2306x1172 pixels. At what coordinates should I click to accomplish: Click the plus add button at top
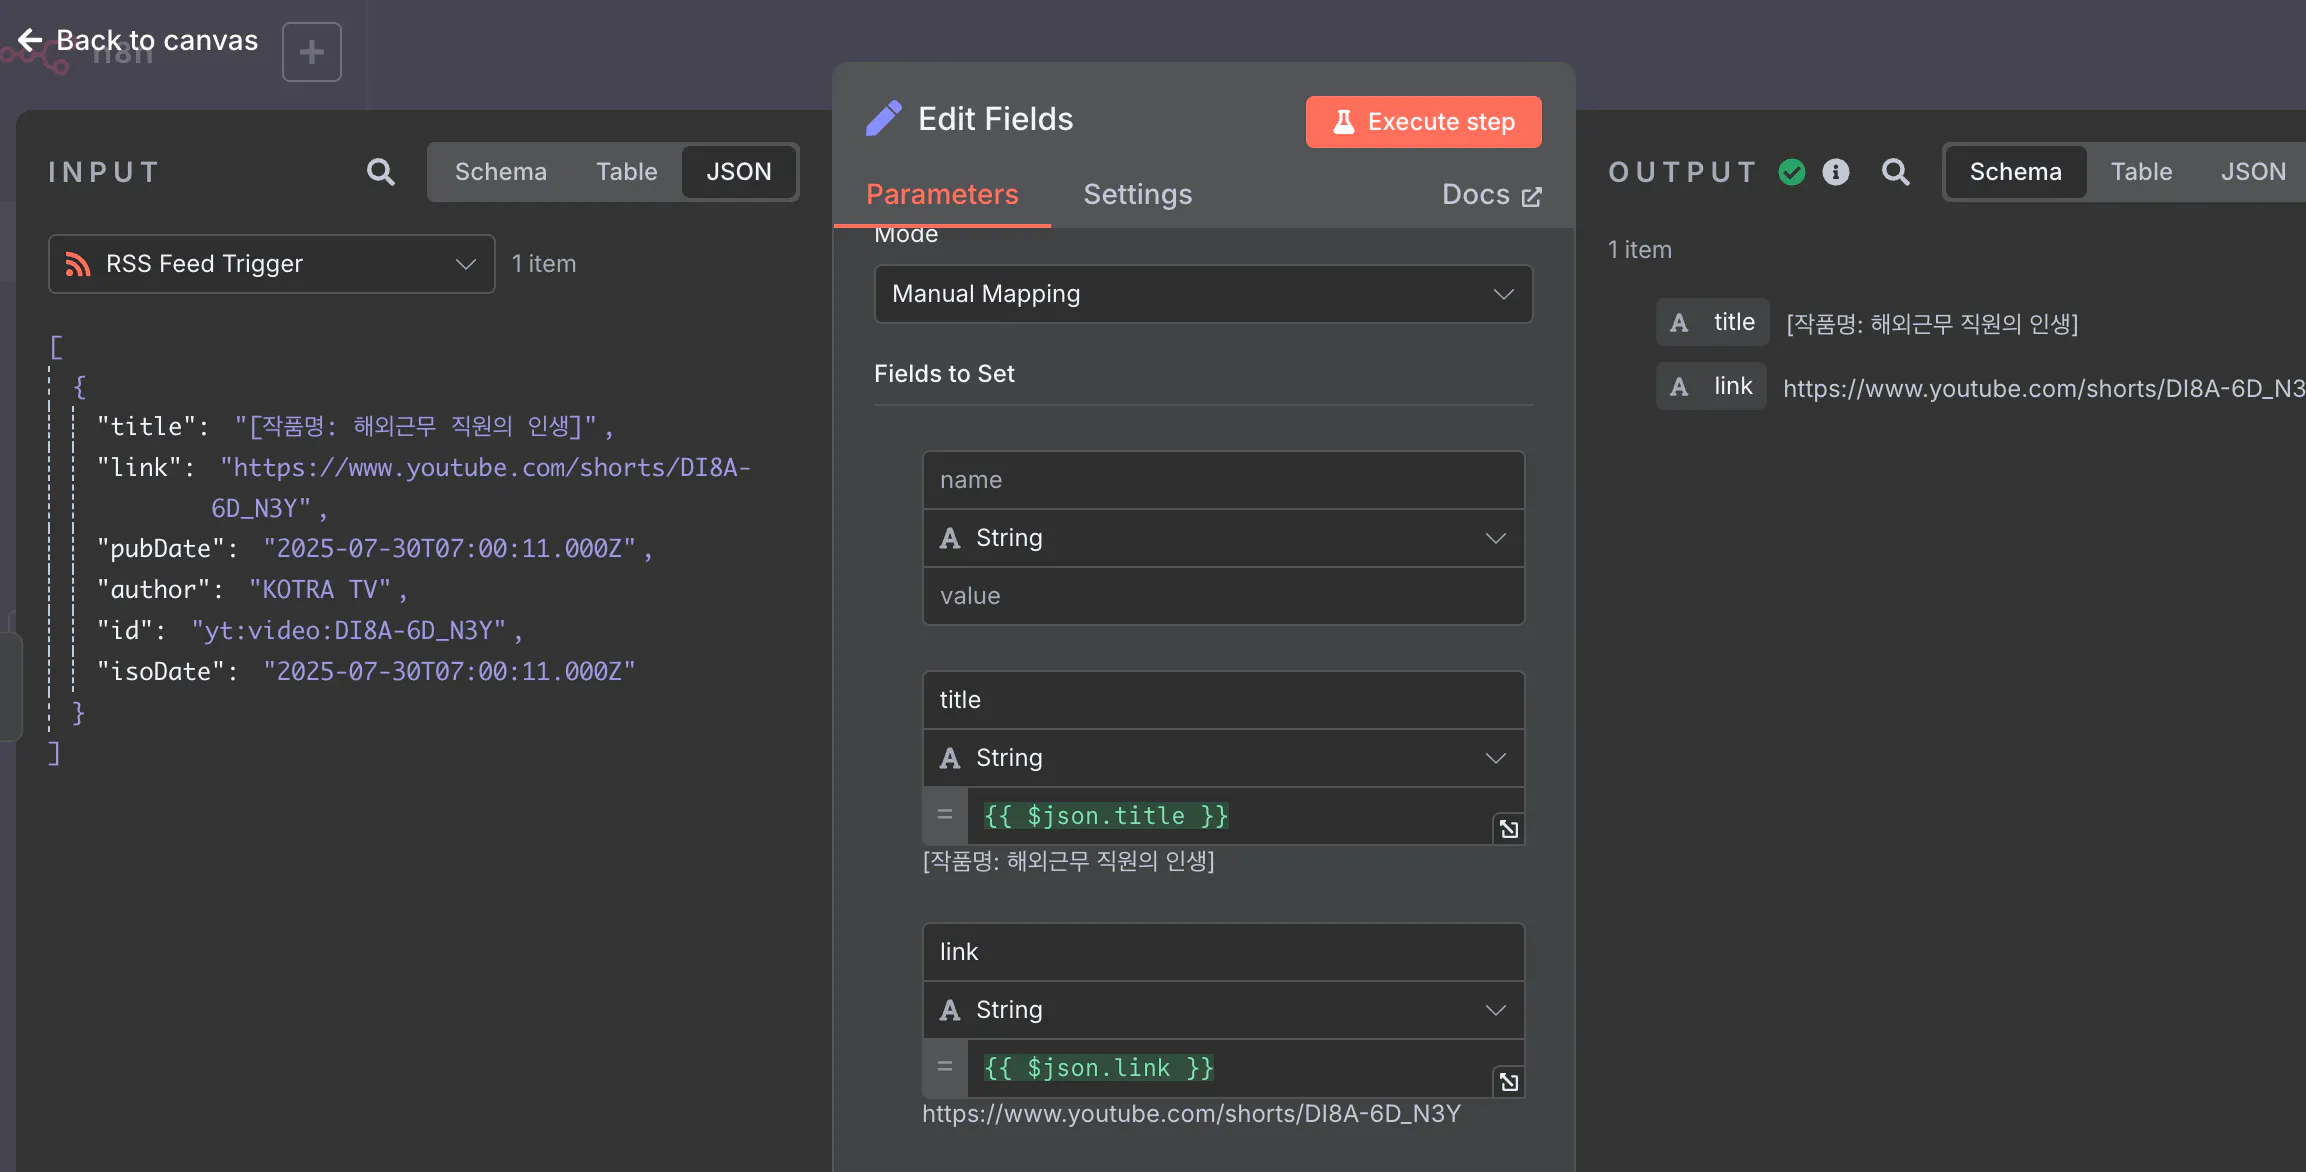coord(311,52)
